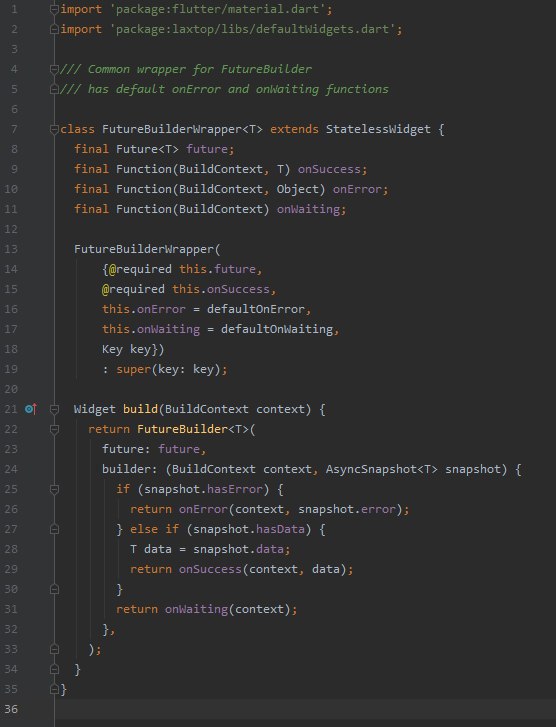Click the fold end marker on line 34

coord(54,669)
